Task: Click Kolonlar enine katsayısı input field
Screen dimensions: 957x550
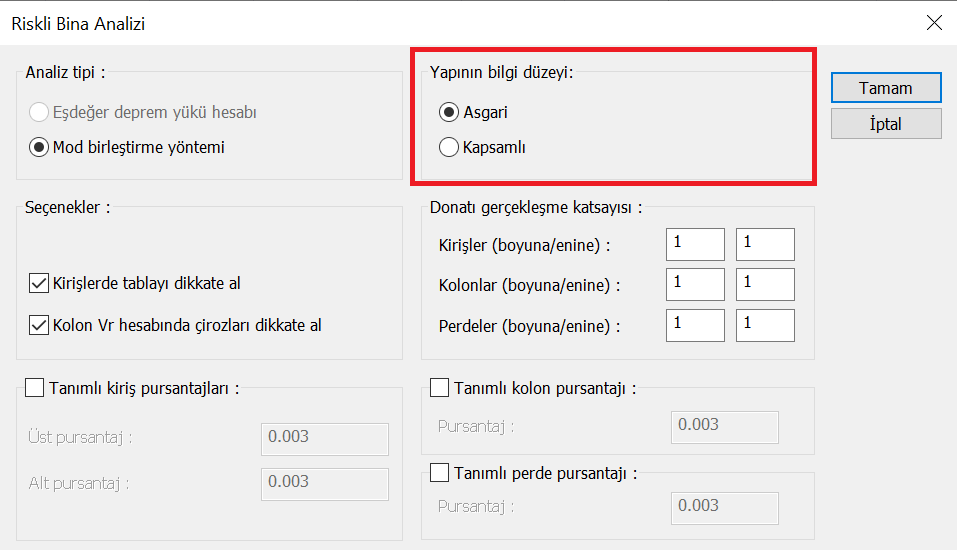Action: 765,285
